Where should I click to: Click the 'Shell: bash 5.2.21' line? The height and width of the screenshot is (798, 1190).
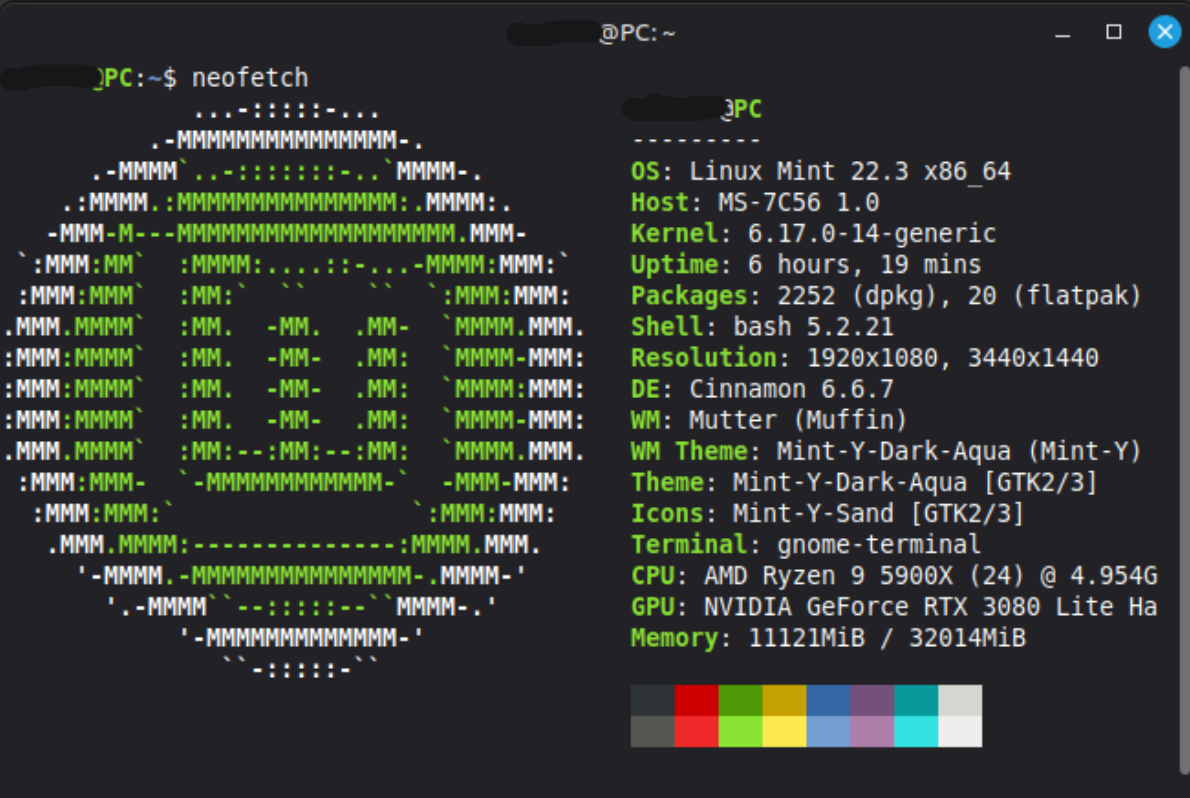click(762, 327)
